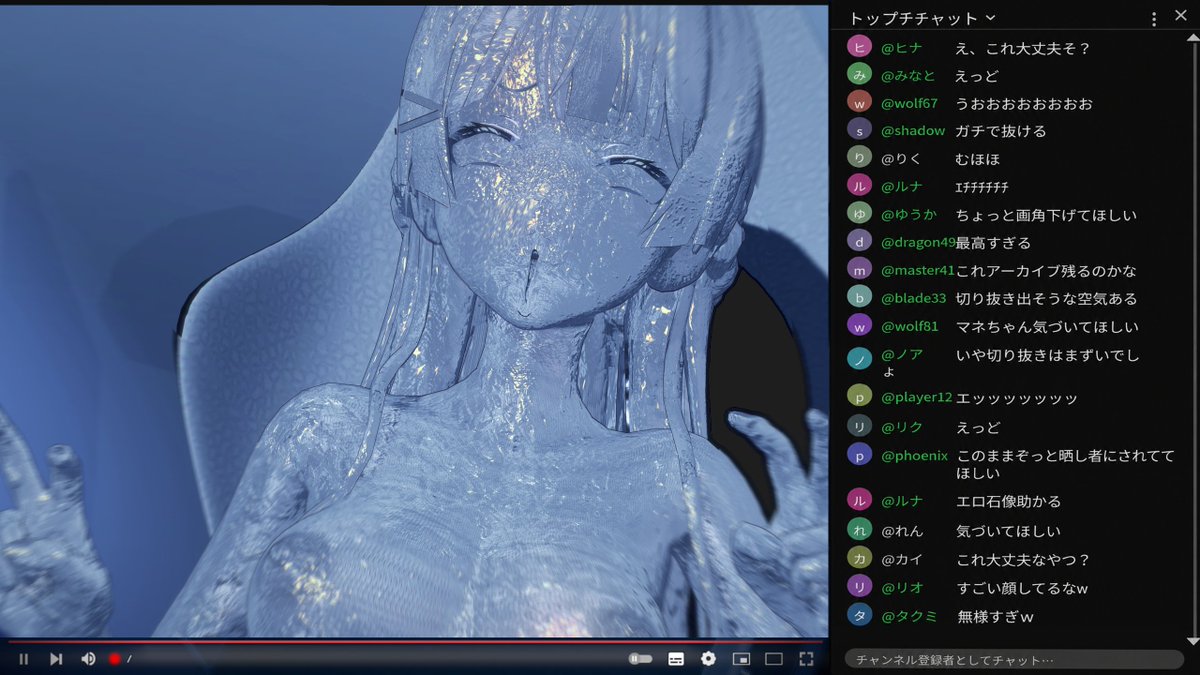Select the @ゆうか username in chat
Screen dimensions: 1200x675
(908, 214)
